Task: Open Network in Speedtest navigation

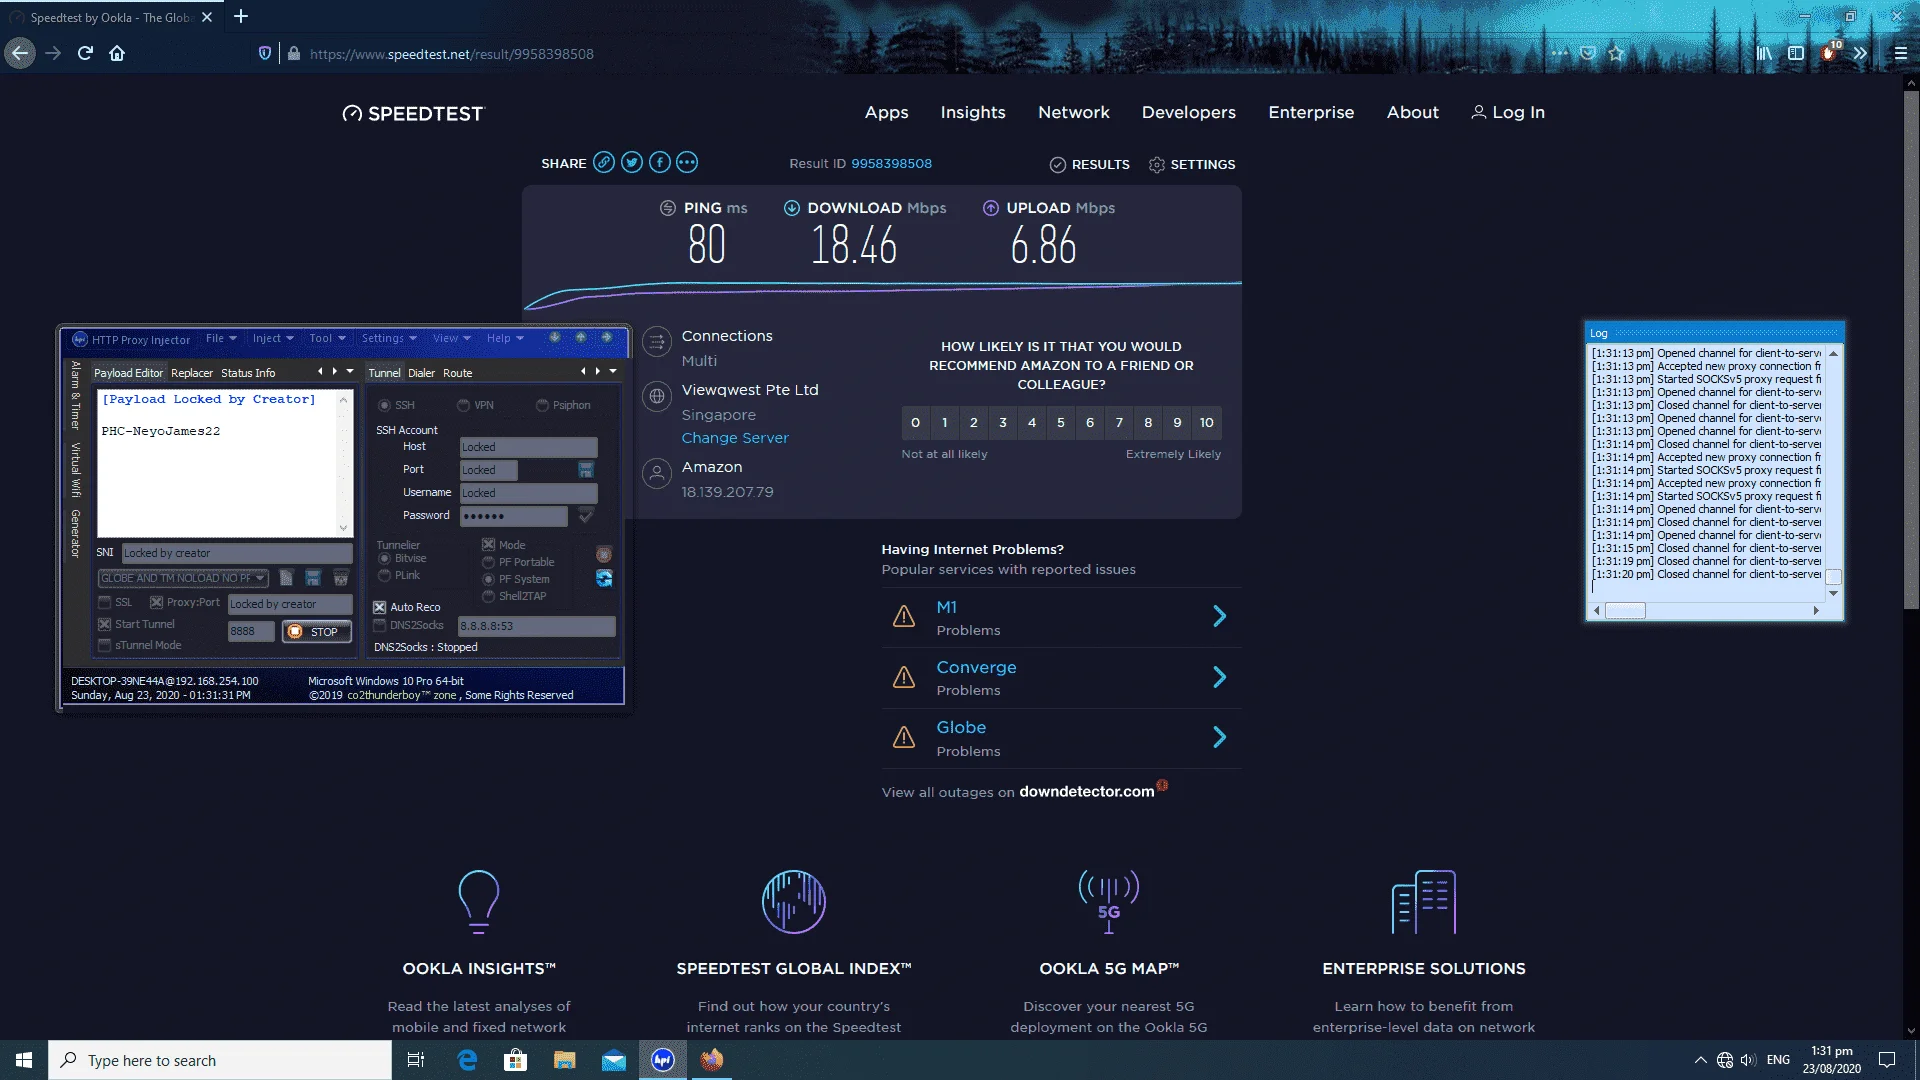Action: 1073,112
